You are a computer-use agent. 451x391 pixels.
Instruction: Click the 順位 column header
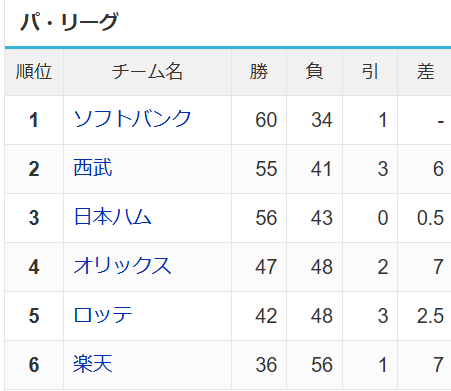(34, 72)
